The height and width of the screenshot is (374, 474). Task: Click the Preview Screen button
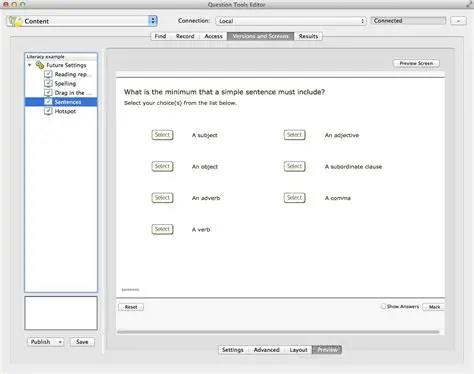(416, 63)
